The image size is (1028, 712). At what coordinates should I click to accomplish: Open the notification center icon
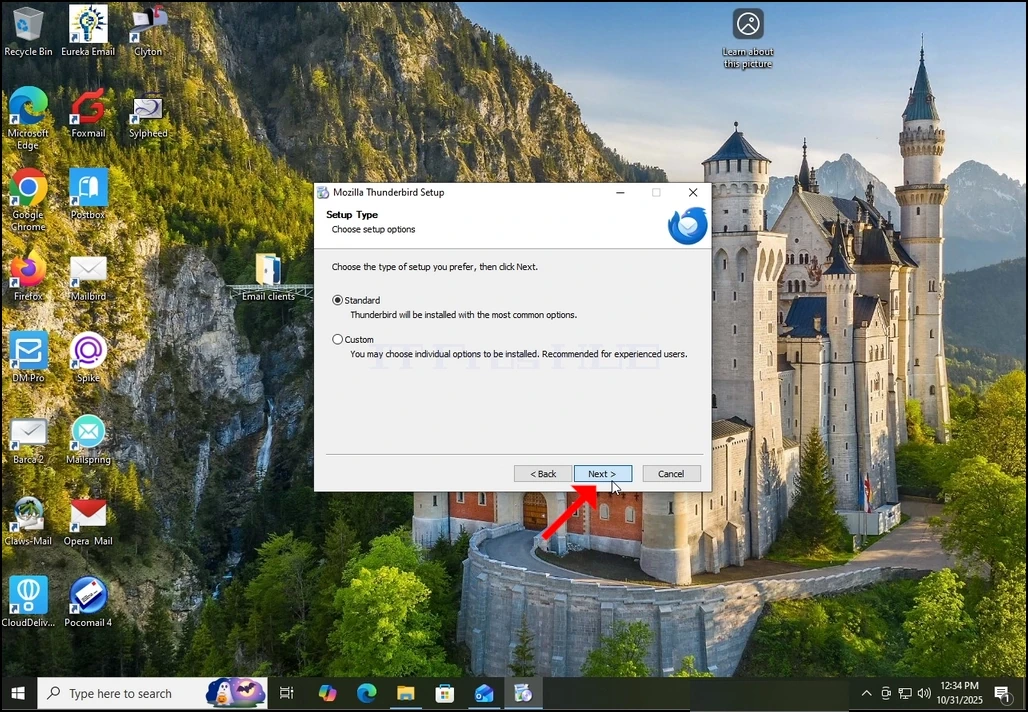click(1001, 694)
